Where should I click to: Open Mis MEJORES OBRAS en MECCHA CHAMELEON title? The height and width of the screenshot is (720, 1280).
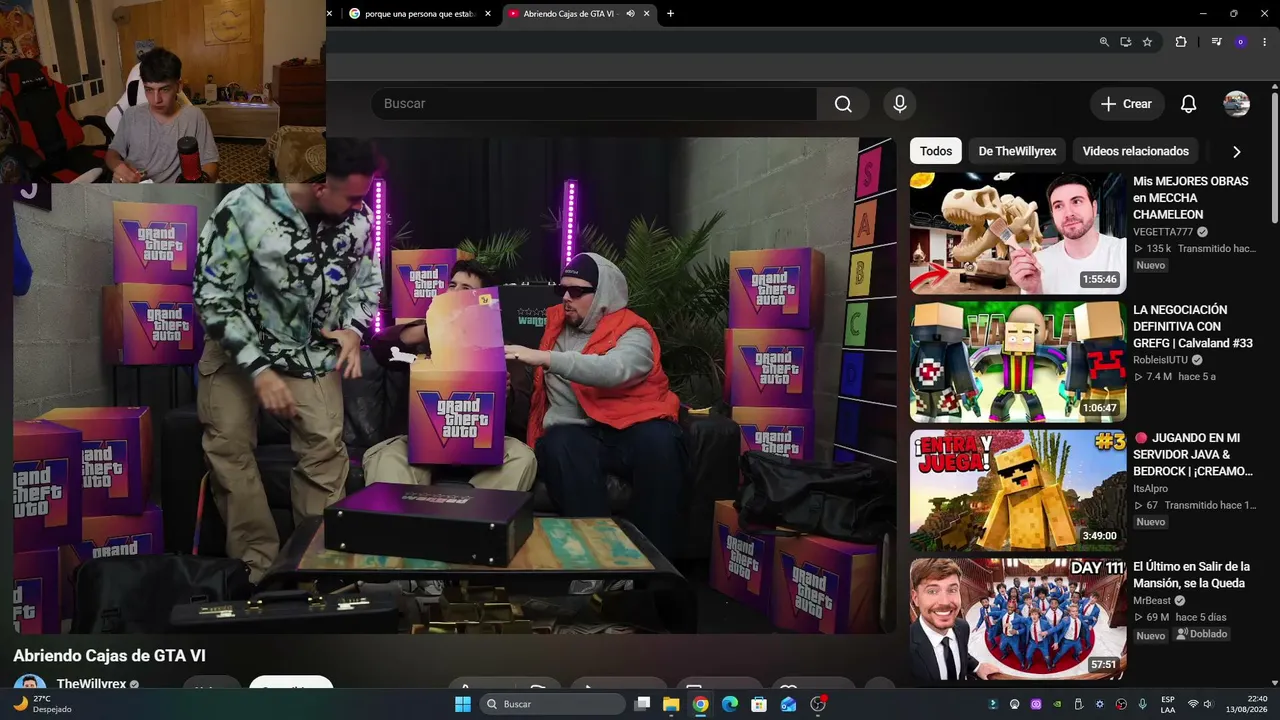click(1191, 198)
